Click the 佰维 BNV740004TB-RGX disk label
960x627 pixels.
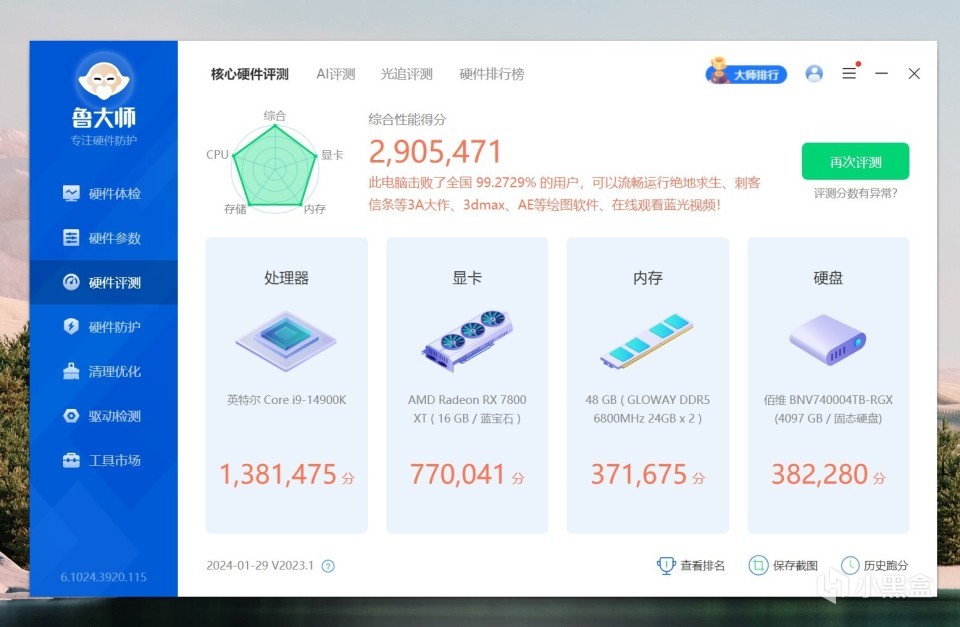[828, 409]
